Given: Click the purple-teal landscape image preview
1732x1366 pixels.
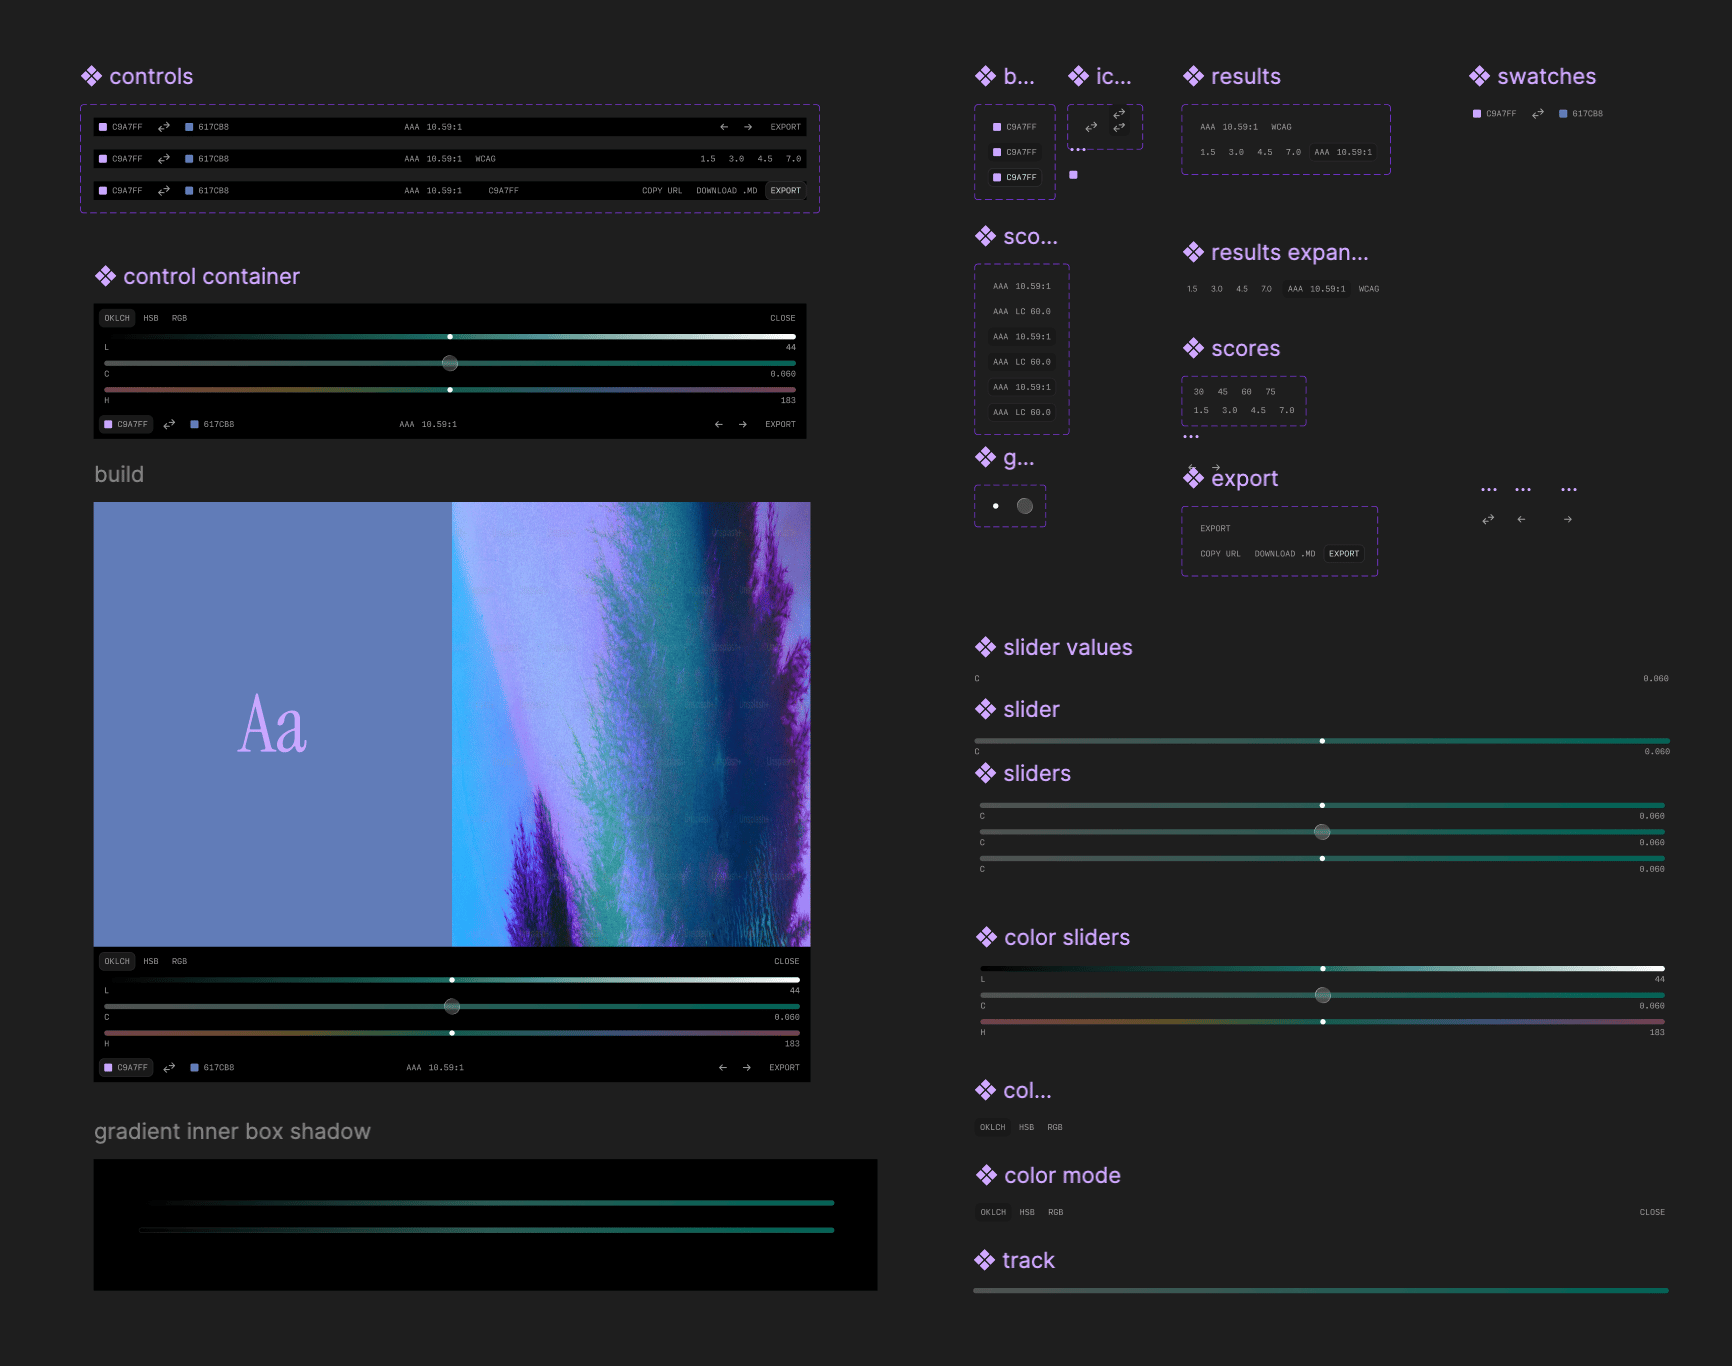Looking at the screenshot, I should pyautogui.click(x=631, y=724).
